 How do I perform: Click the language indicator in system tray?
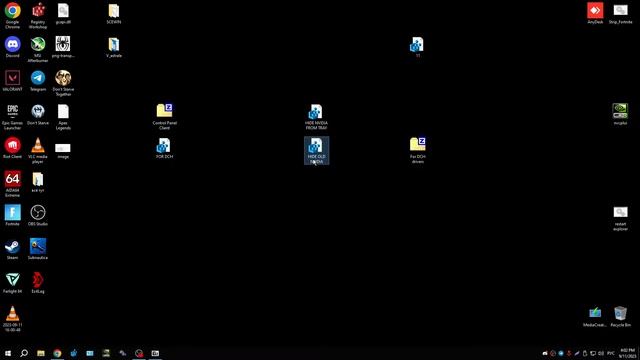(611, 353)
